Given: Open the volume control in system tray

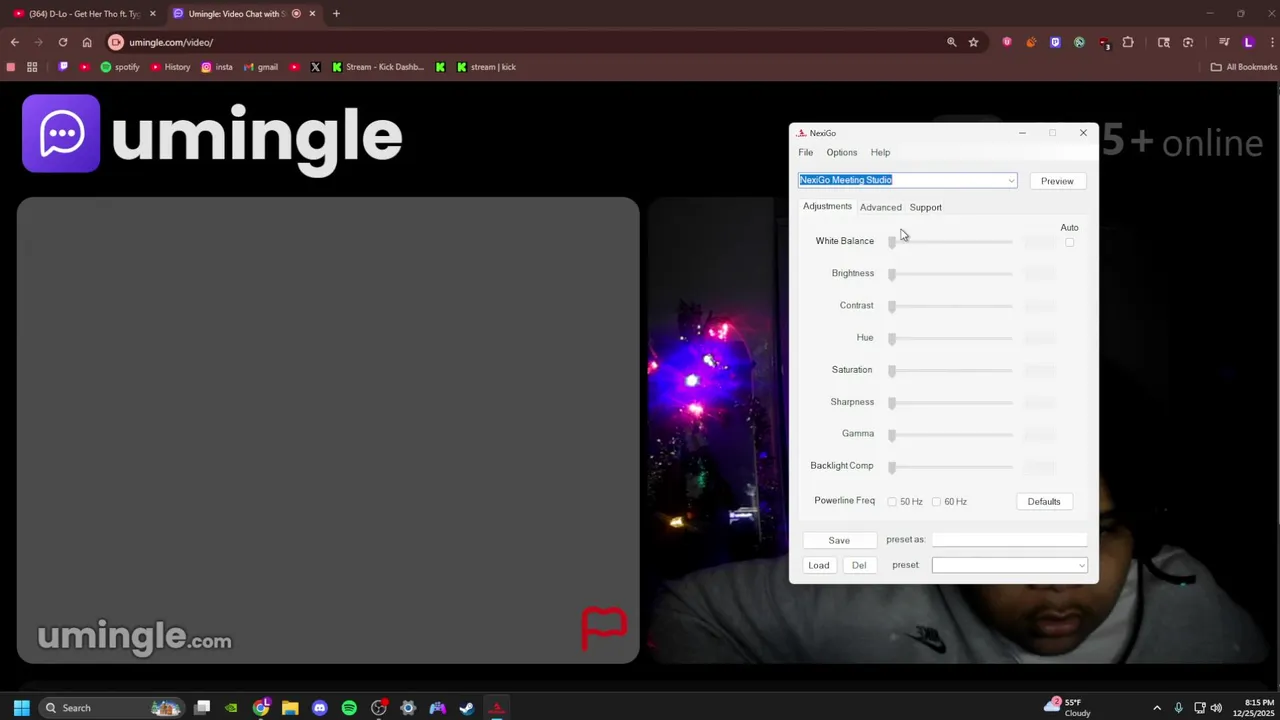Looking at the screenshot, I should coord(1216,708).
